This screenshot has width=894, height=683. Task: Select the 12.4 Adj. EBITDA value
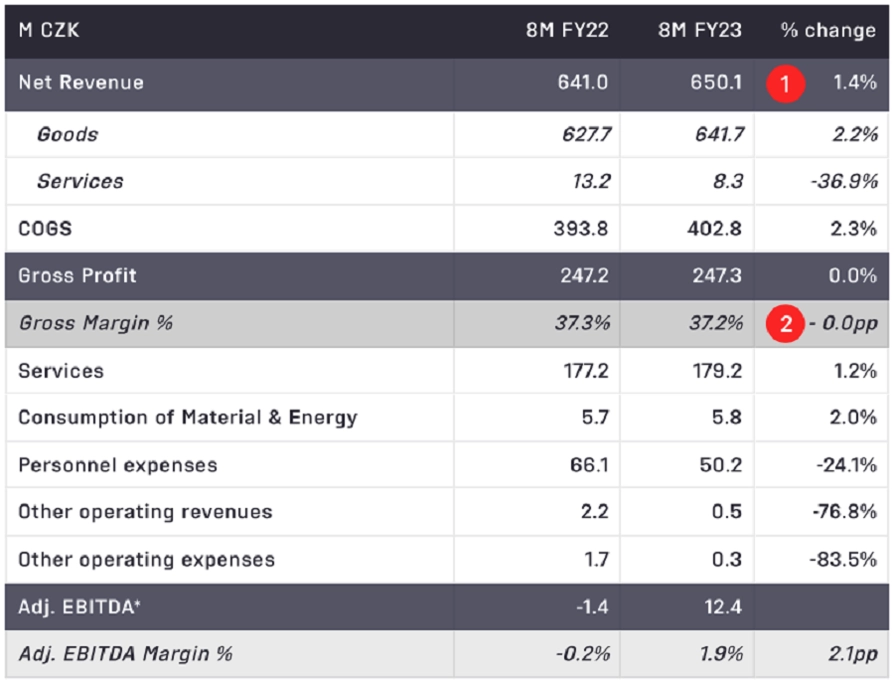point(723,607)
